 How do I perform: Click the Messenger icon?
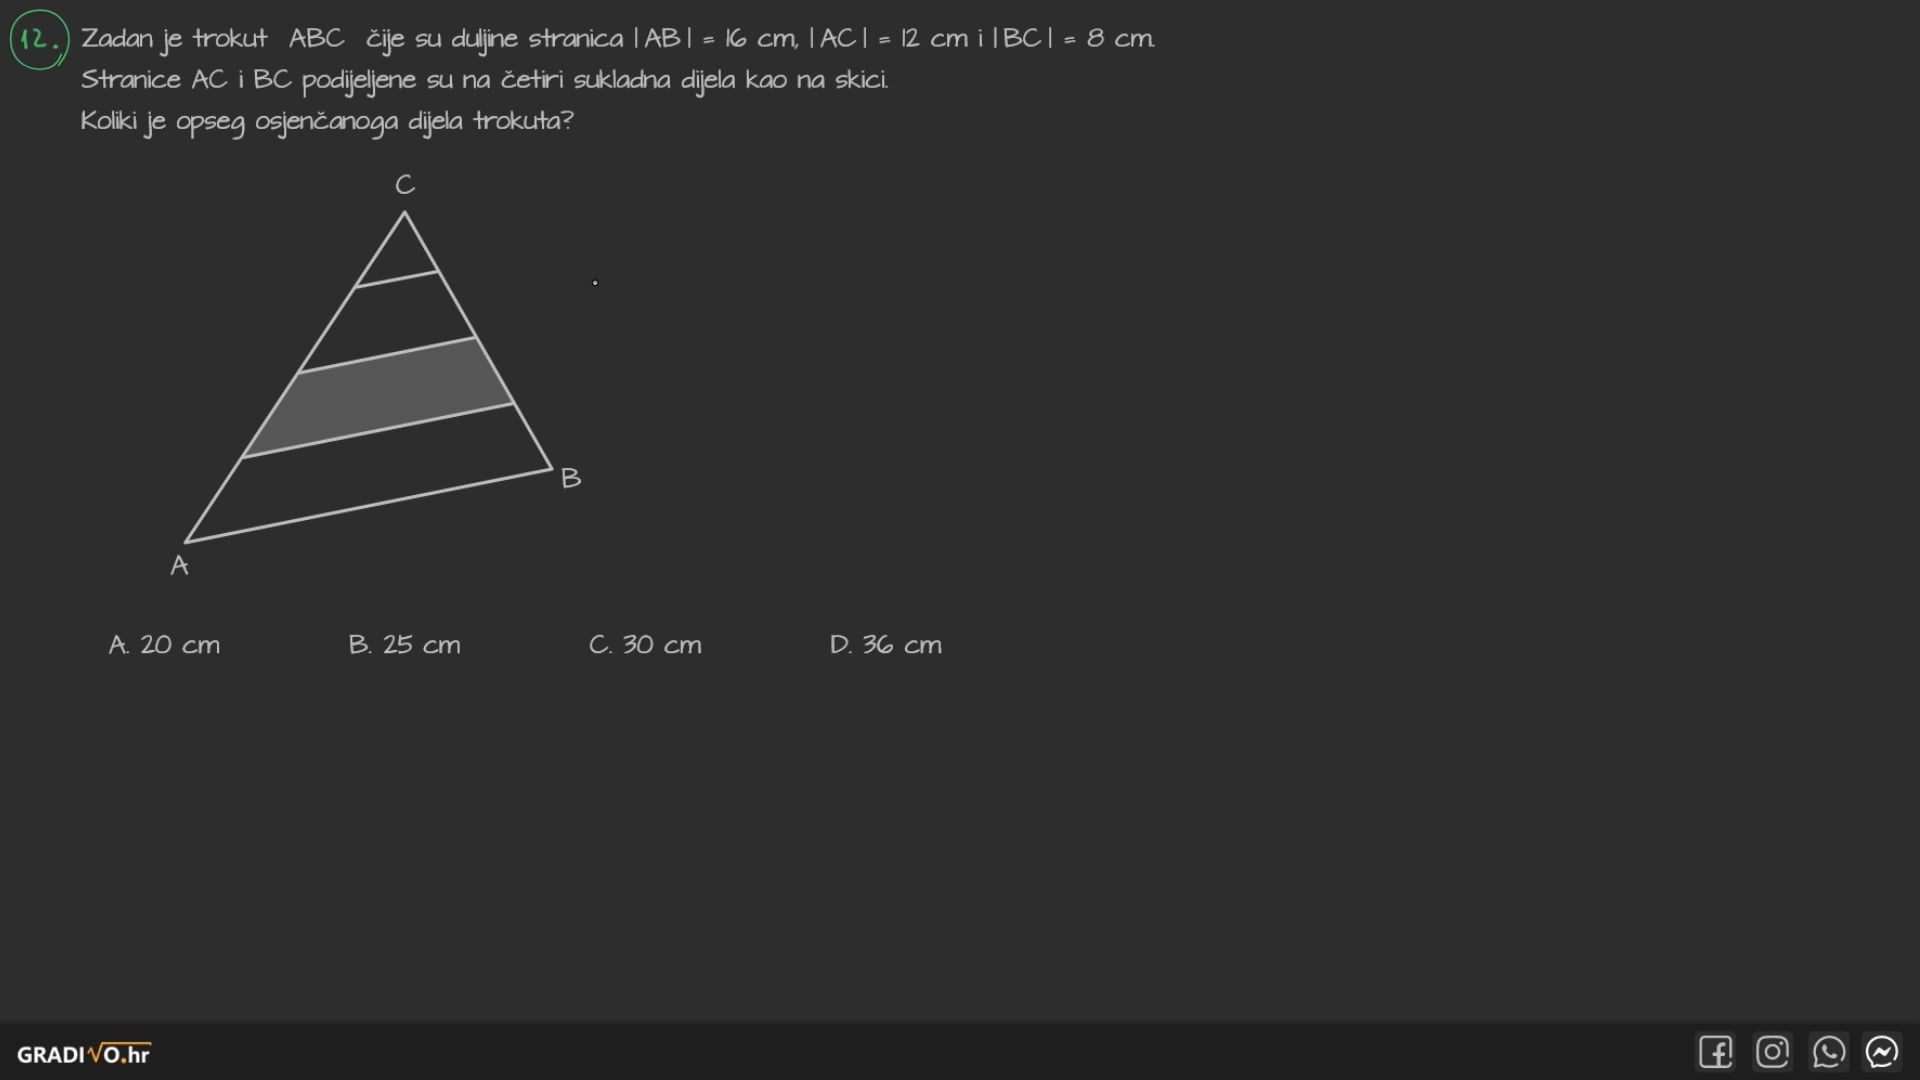pyautogui.click(x=1882, y=1052)
